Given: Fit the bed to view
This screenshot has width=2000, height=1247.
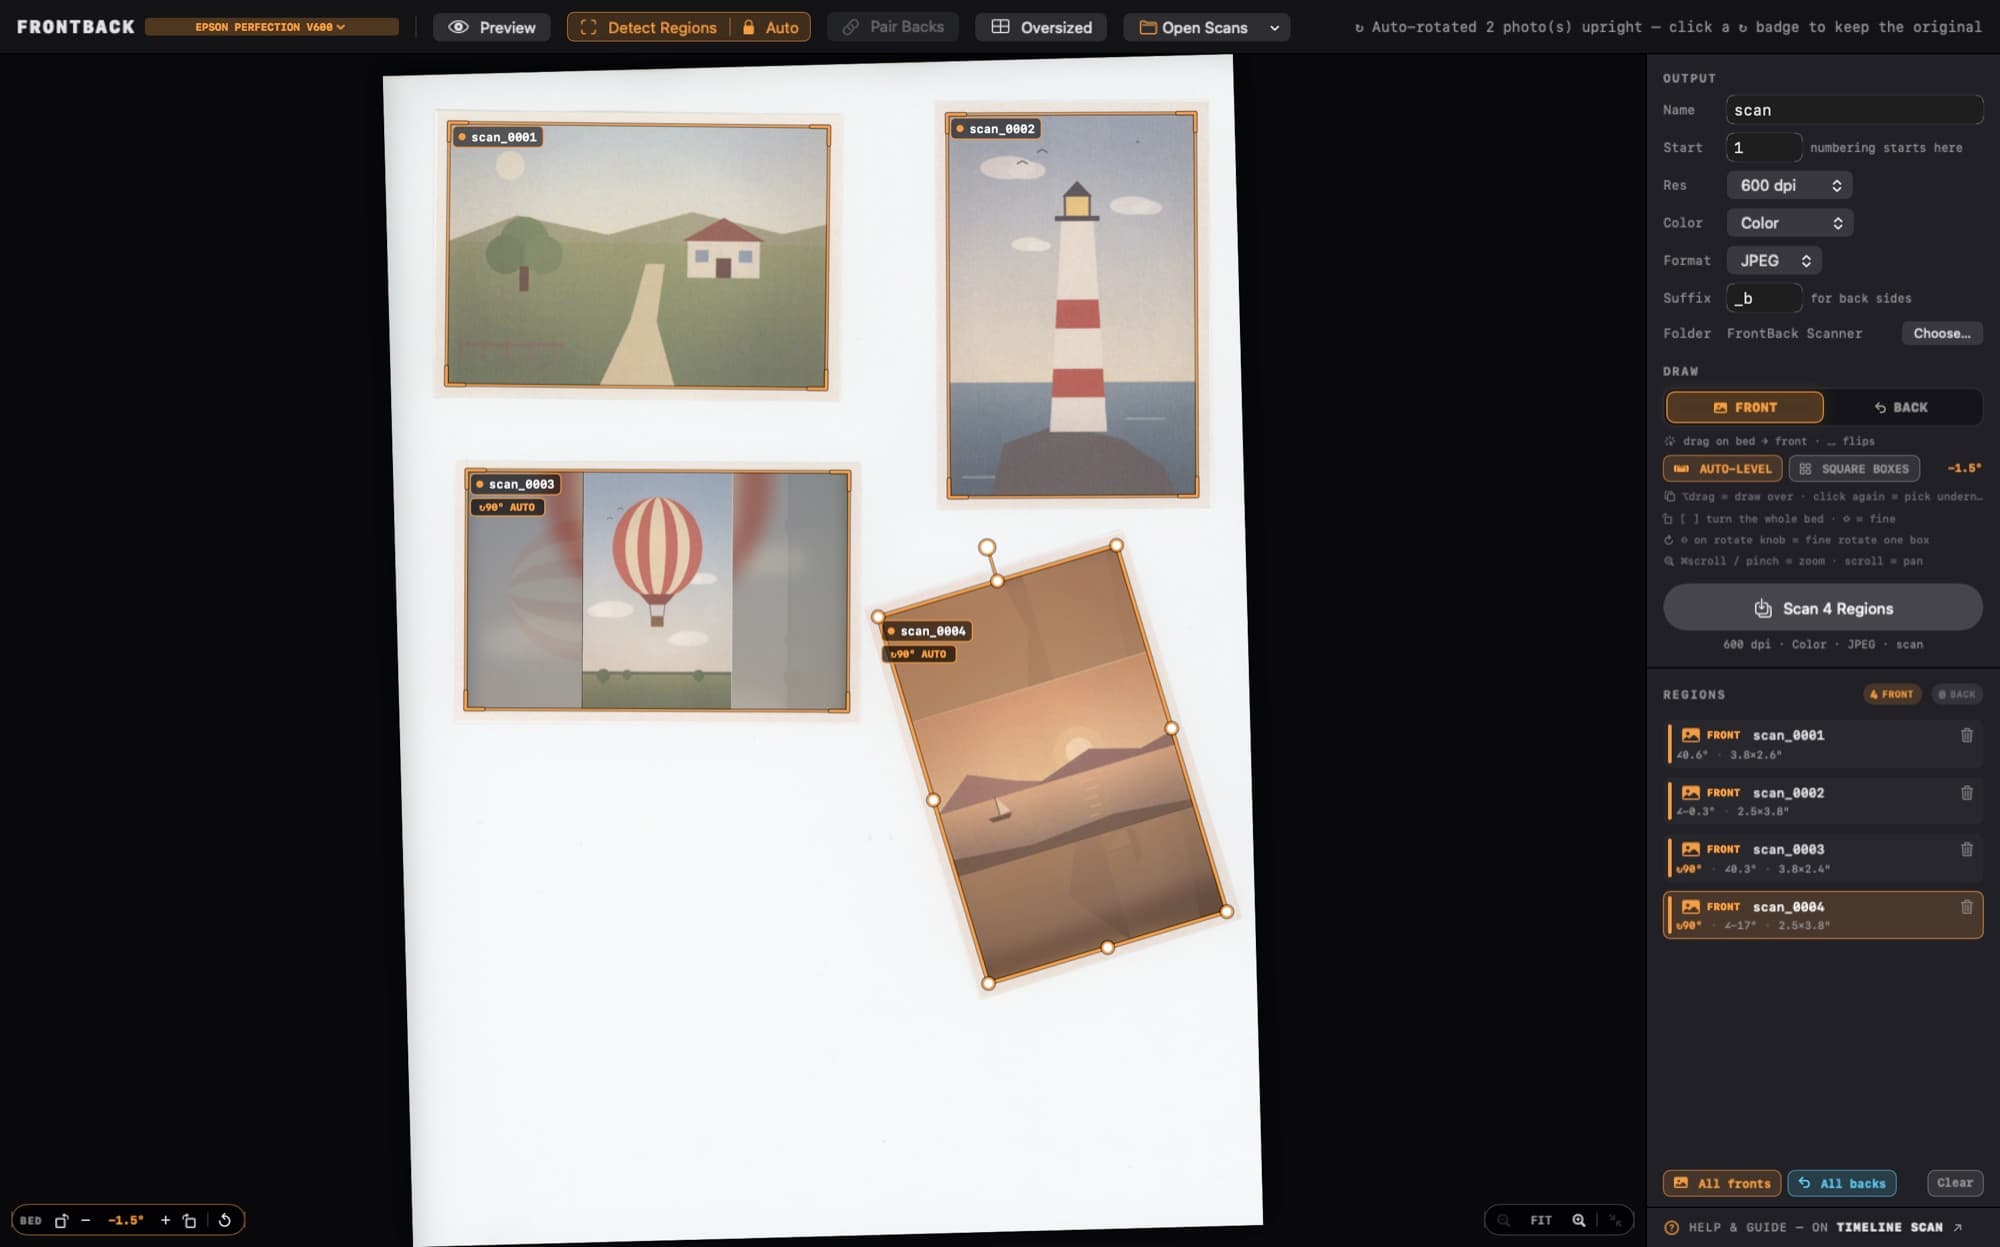Looking at the screenshot, I should click(1541, 1220).
